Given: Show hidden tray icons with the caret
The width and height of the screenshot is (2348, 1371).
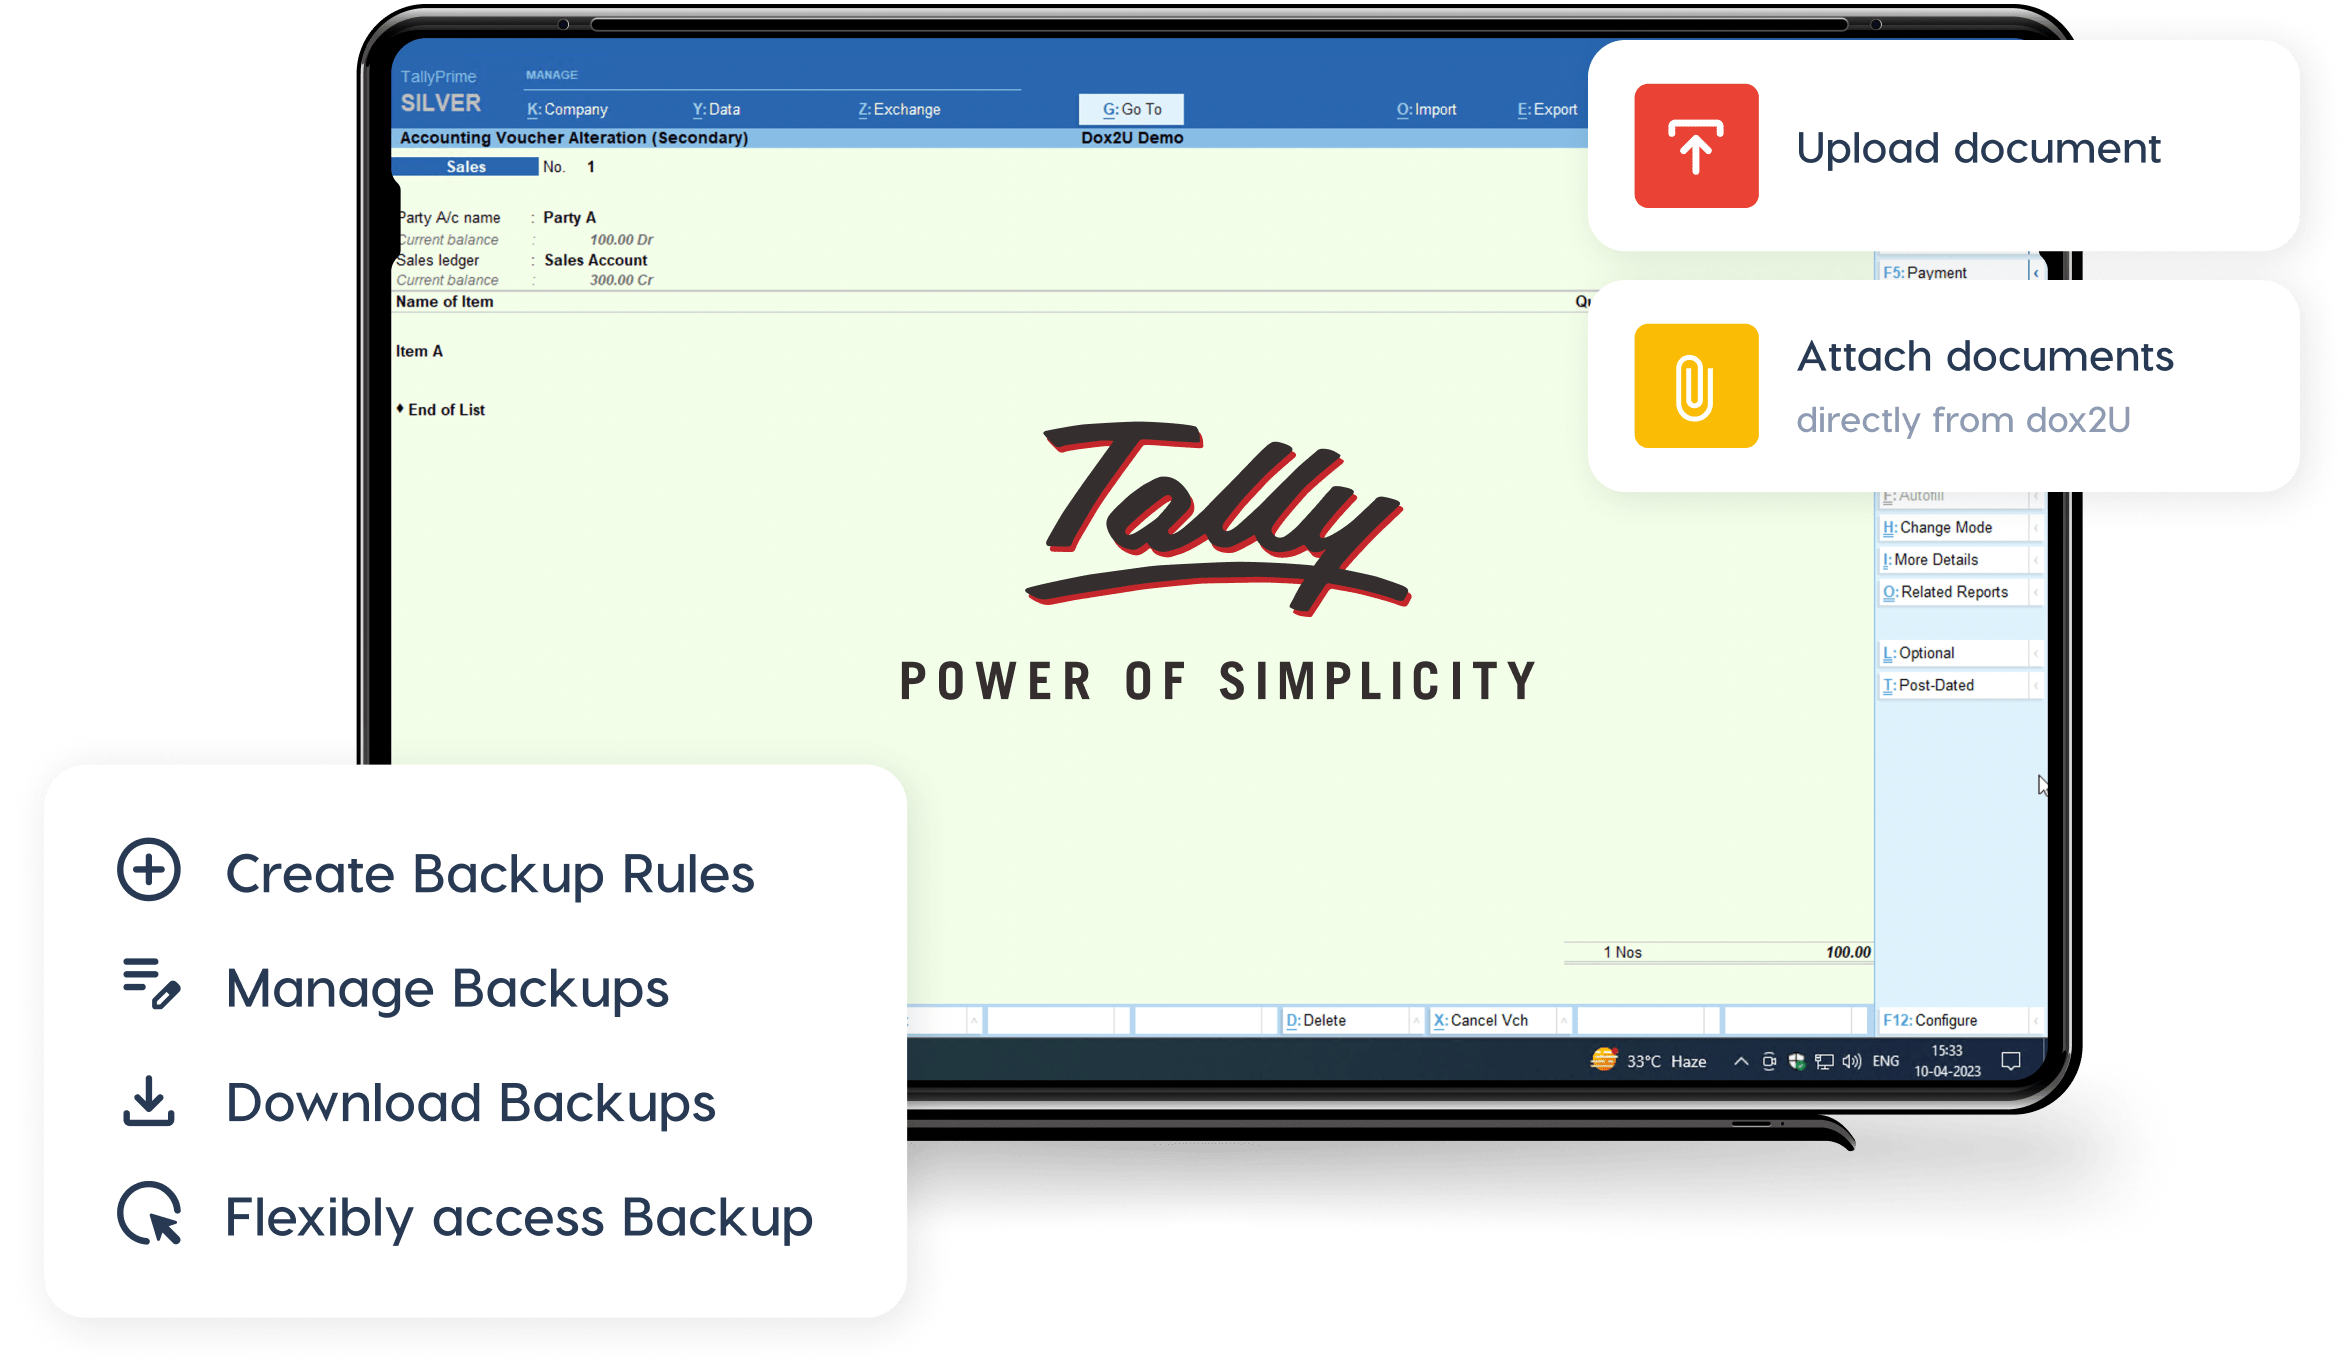Looking at the screenshot, I should coord(1741,1061).
